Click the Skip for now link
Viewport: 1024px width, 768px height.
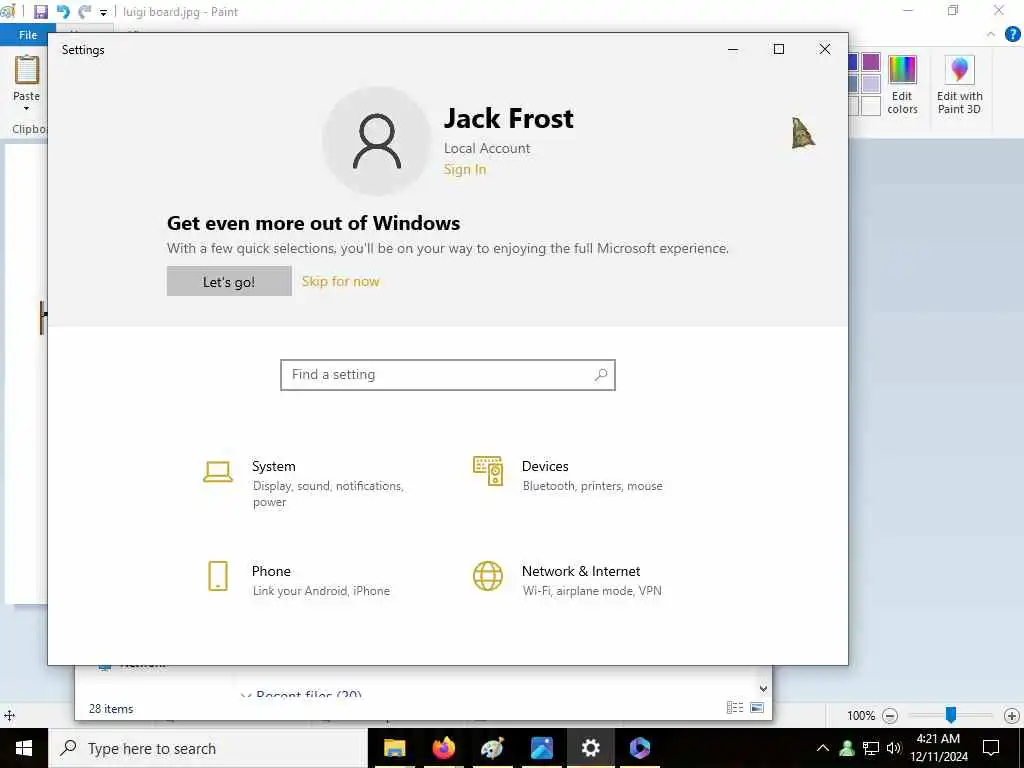(x=340, y=281)
